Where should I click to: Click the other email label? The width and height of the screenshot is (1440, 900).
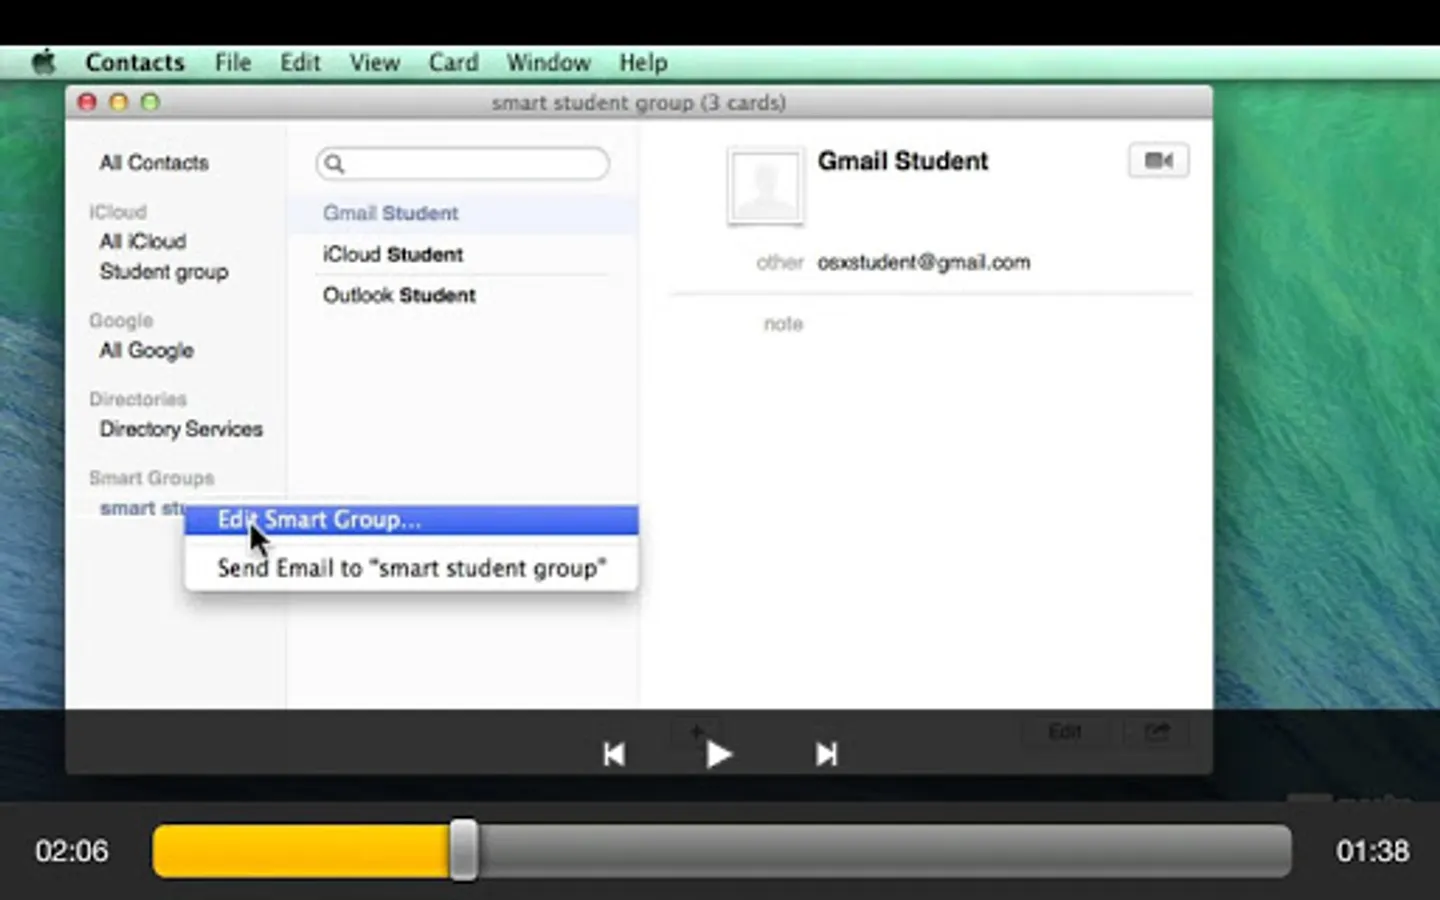coord(780,262)
